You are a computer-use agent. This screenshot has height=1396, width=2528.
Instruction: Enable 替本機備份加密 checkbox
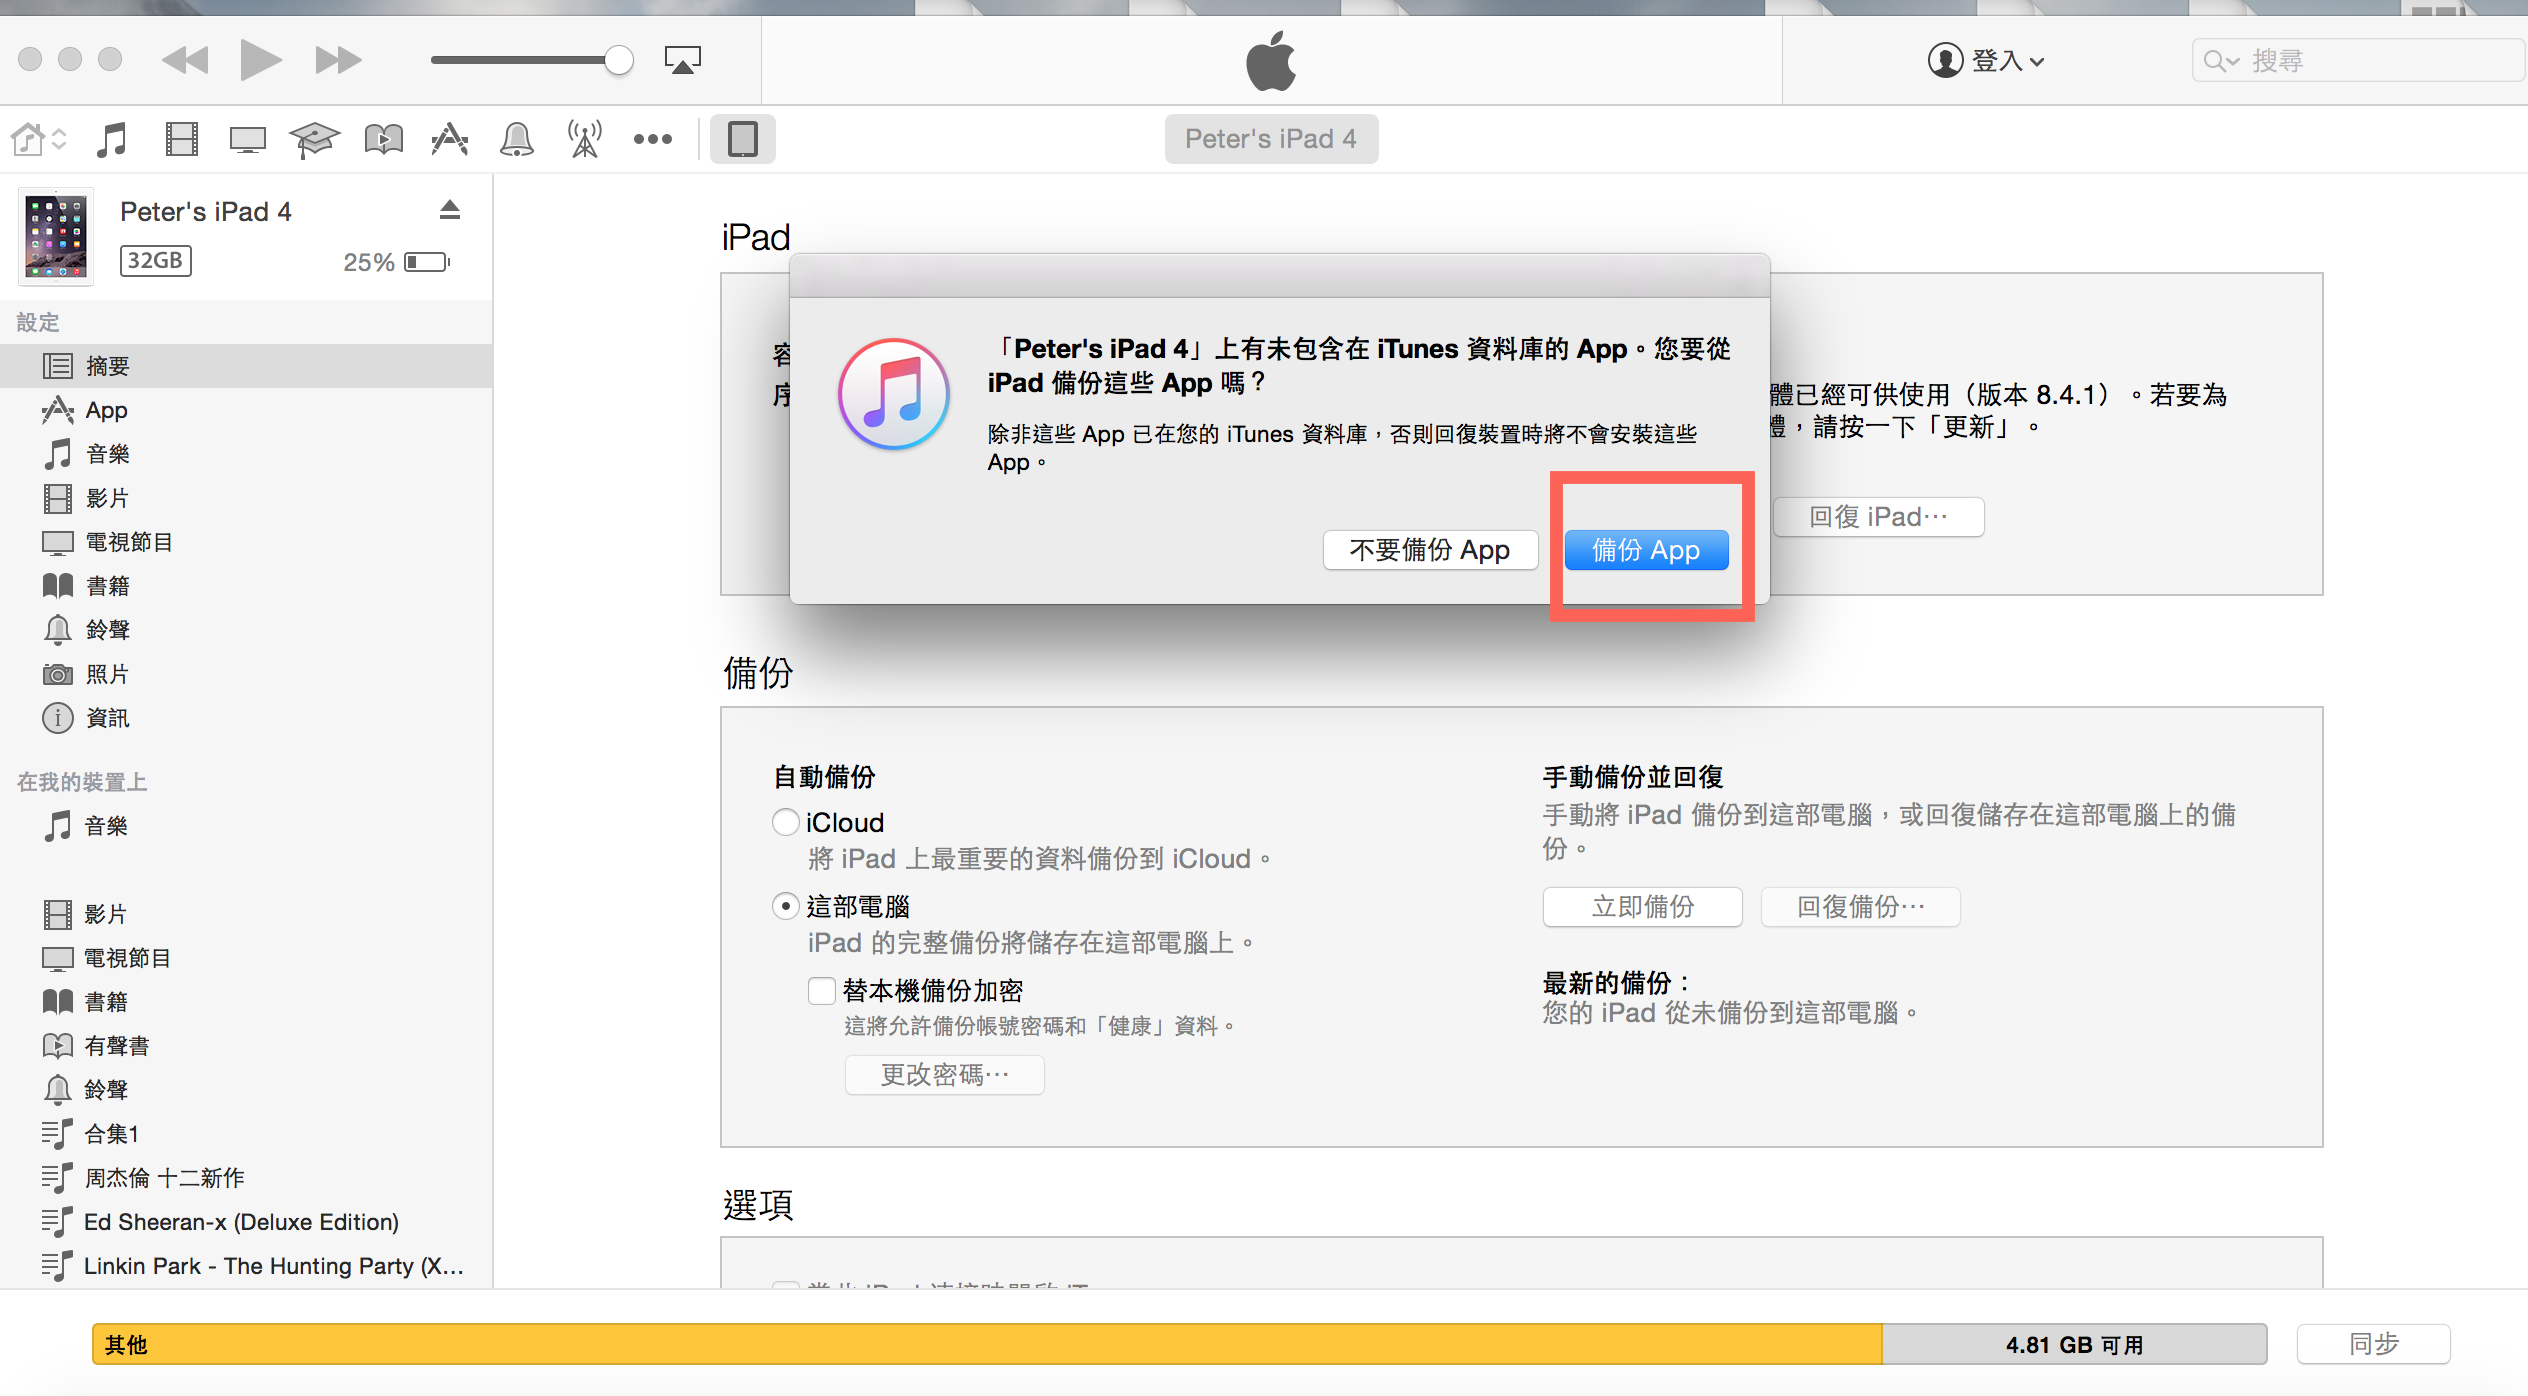pyautogui.click(x=822, y=990)
